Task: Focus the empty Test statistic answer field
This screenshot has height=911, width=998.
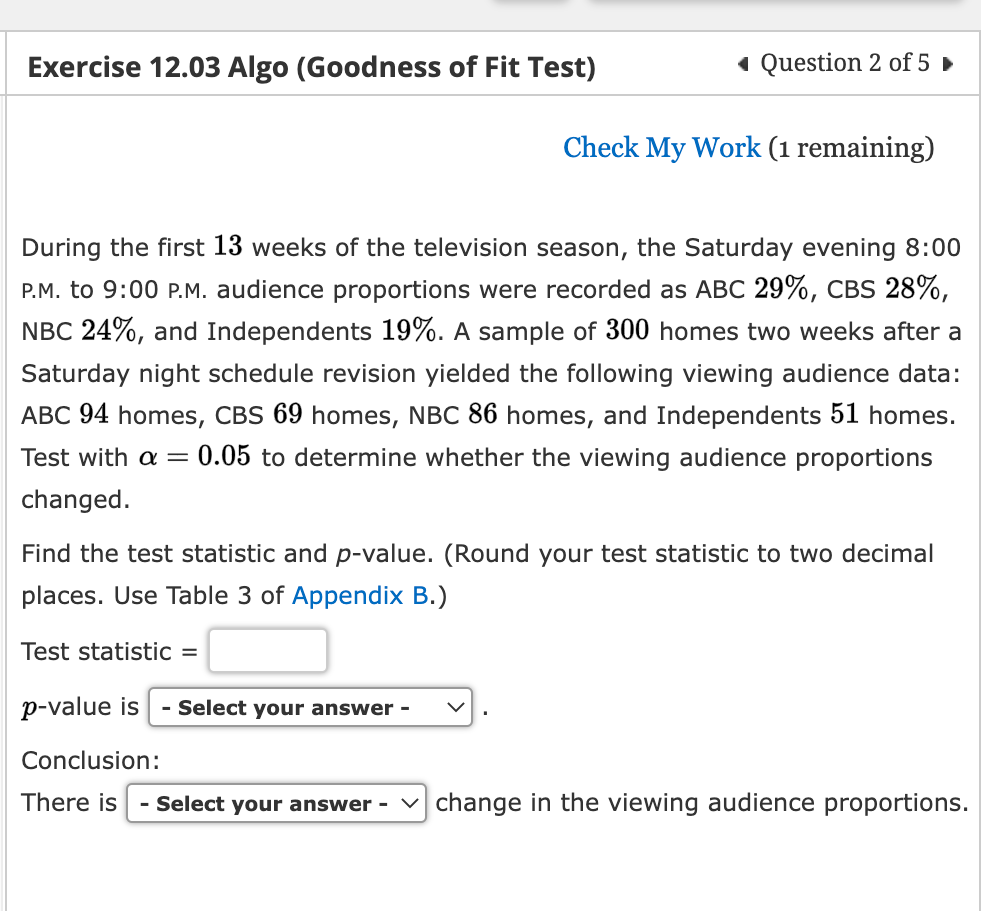Action: point(268,650)
